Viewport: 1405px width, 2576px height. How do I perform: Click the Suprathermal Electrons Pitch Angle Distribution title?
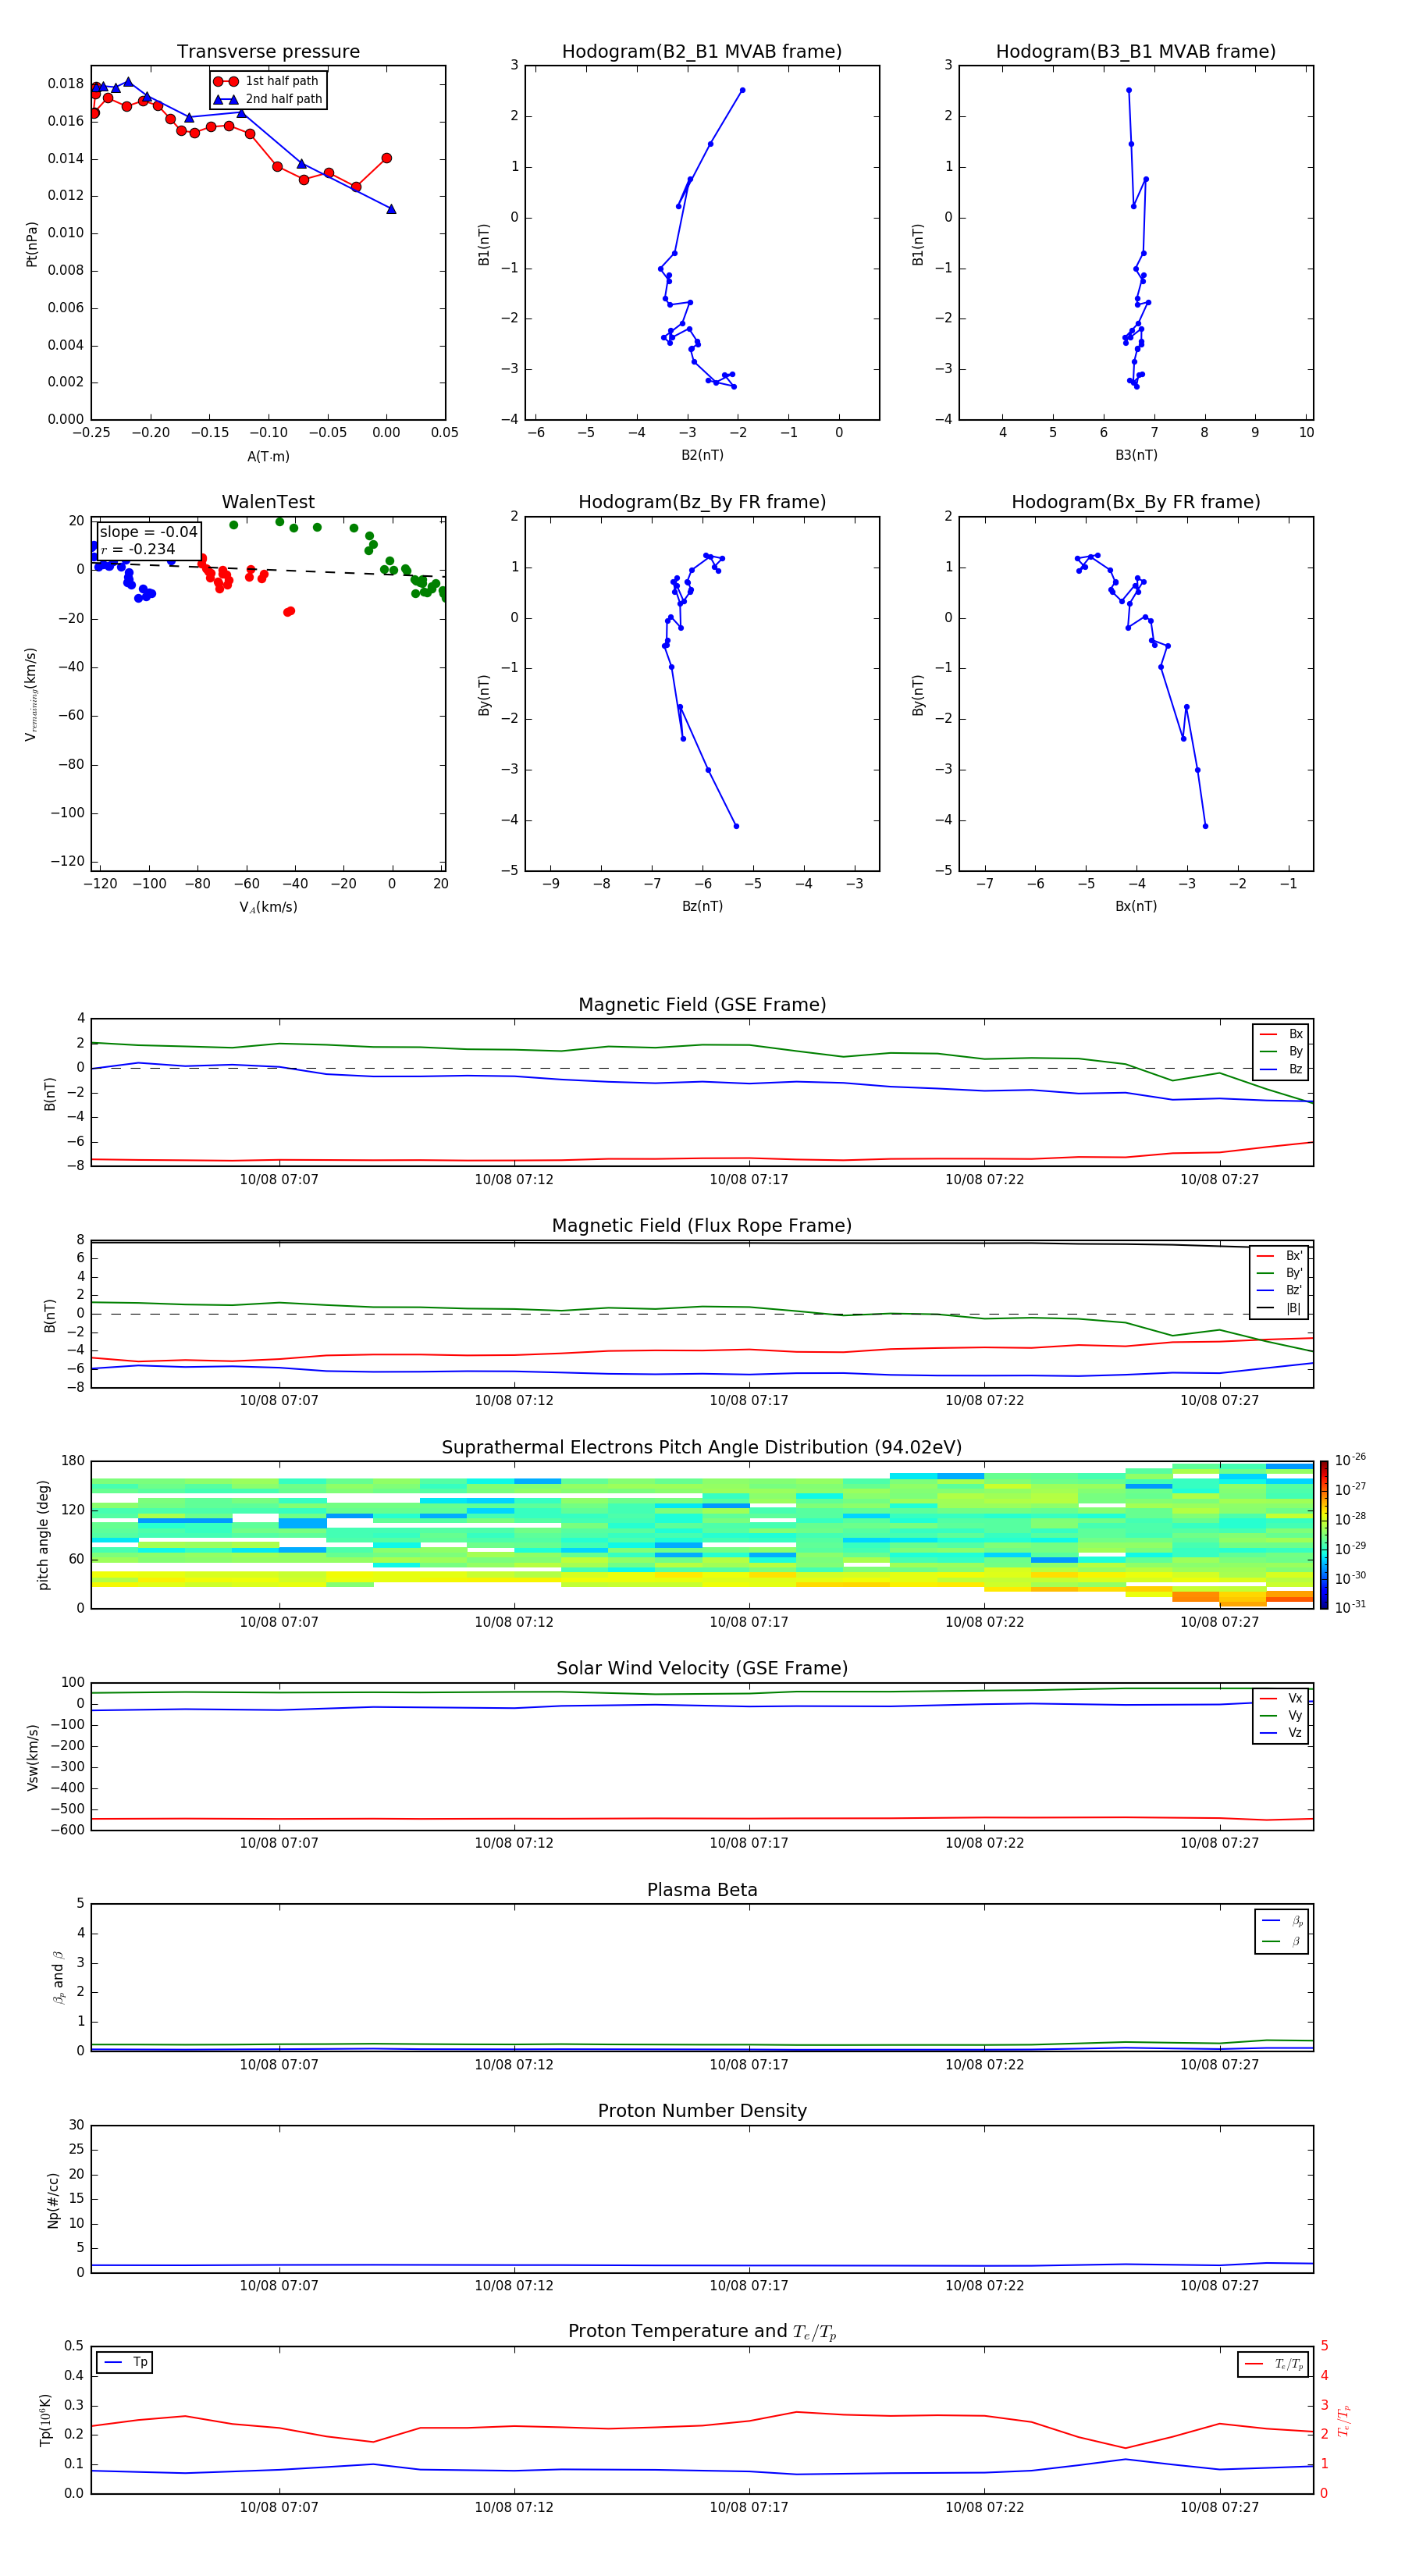(702, 1447)
